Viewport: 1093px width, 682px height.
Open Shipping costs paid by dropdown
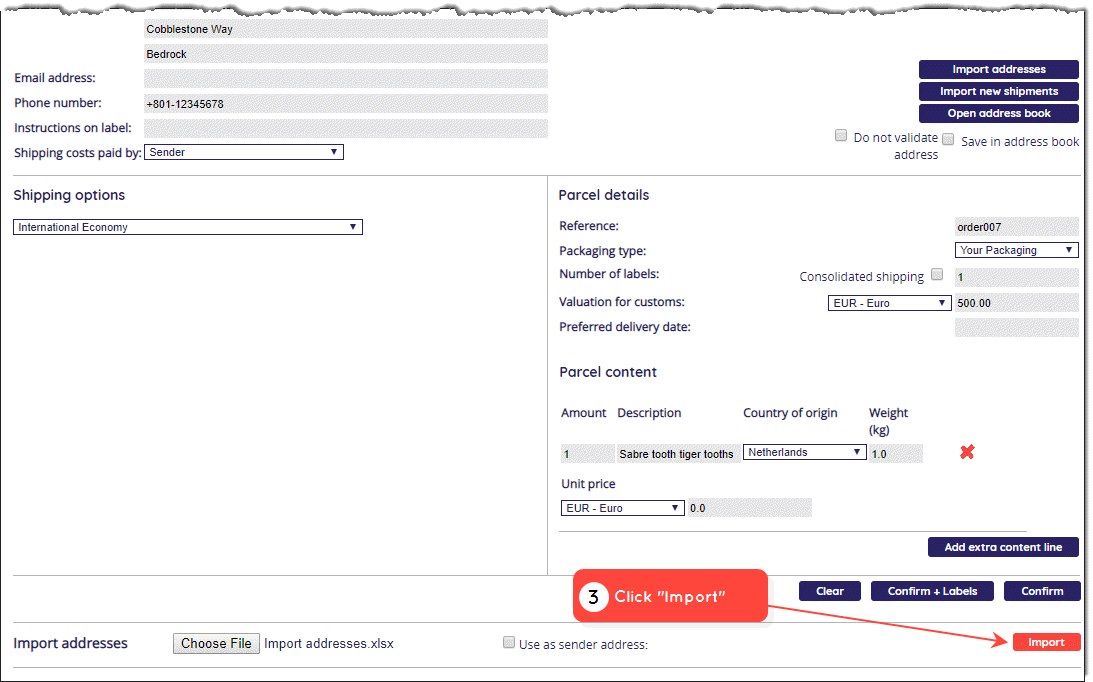[243, 152]
